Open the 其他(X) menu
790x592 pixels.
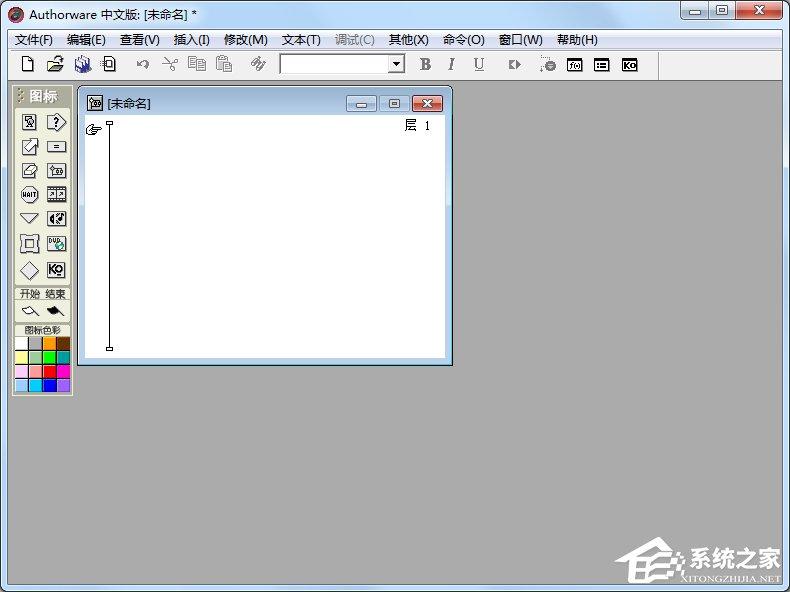coord(409,40)
